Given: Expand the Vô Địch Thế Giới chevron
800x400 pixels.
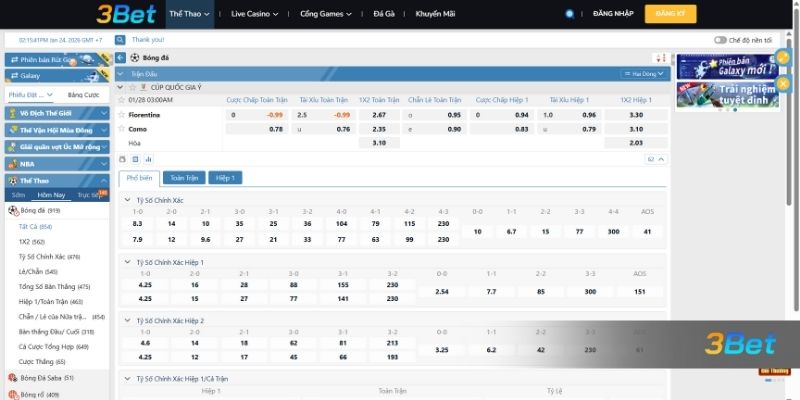Looking at the screenshot, I should pyautogui.click(x=104, y=113).
